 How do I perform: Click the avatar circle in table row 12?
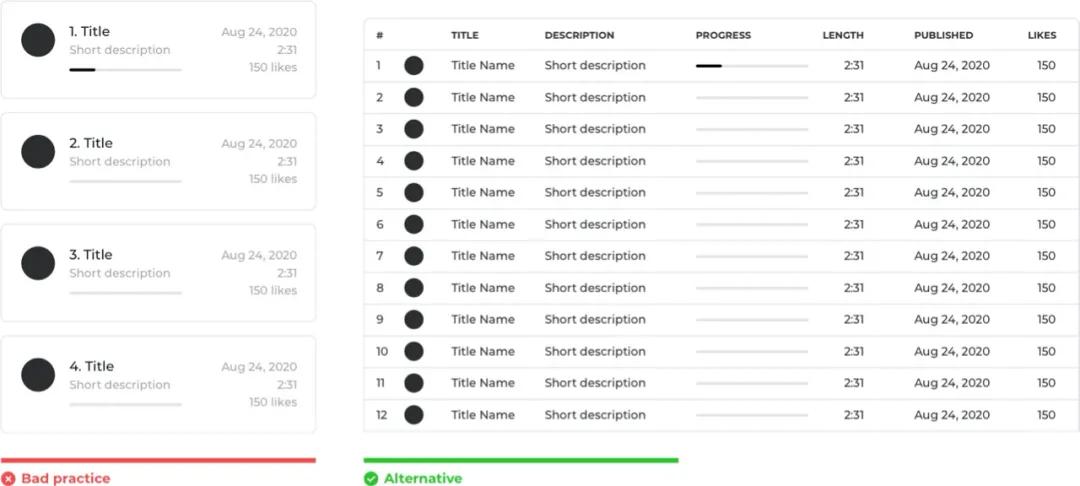(x=413, y=415)
